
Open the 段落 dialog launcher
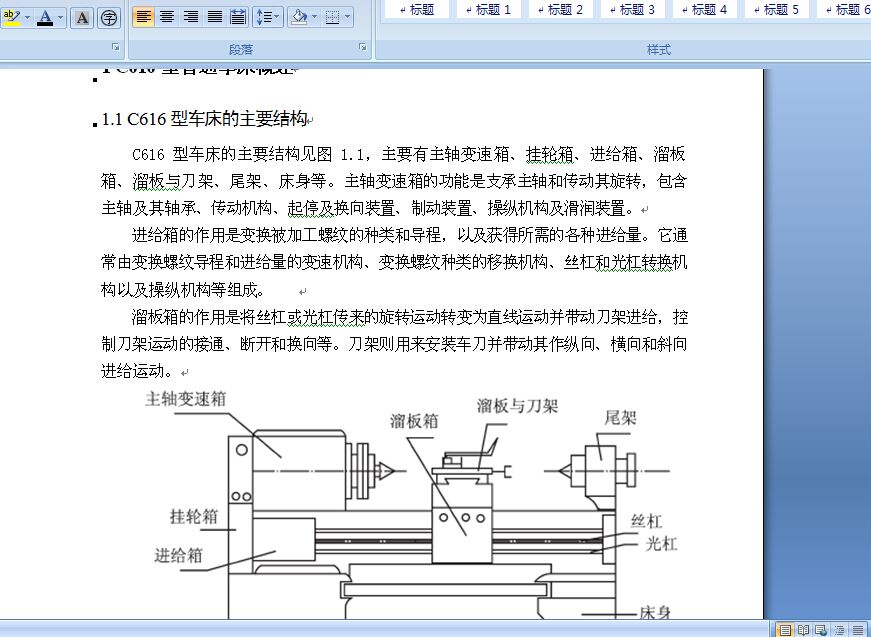coord(363,48)
